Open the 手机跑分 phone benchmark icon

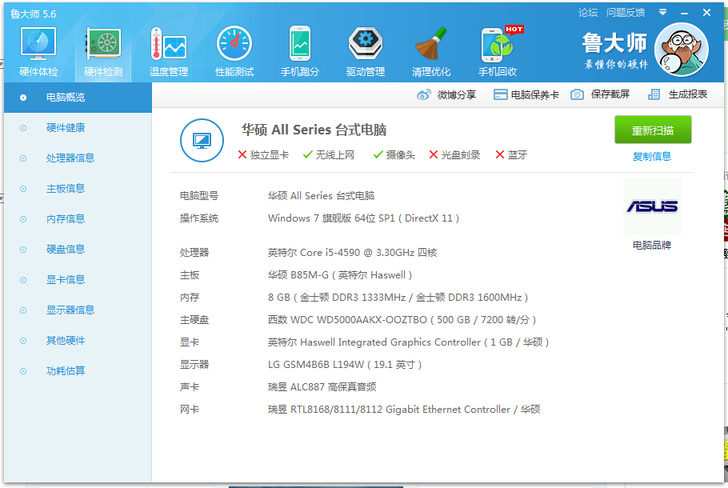coord(300,45)
